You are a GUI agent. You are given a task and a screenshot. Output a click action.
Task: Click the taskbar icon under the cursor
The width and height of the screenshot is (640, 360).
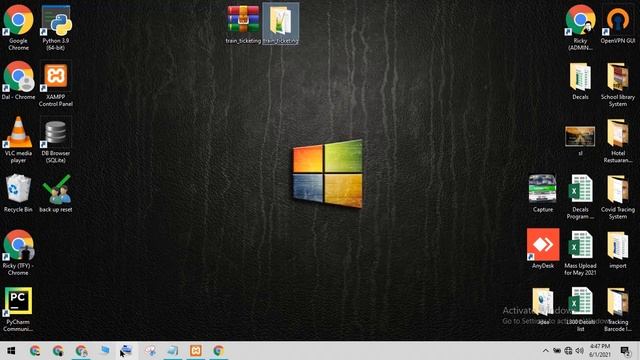tap(127, 351)
